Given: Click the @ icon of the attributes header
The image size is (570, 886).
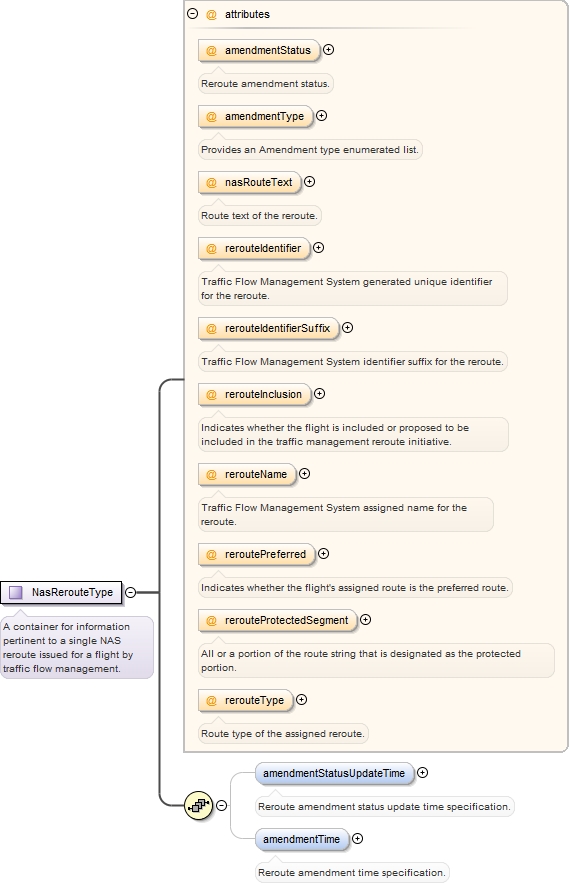Looking at the screenshot, I should point(211,15).
